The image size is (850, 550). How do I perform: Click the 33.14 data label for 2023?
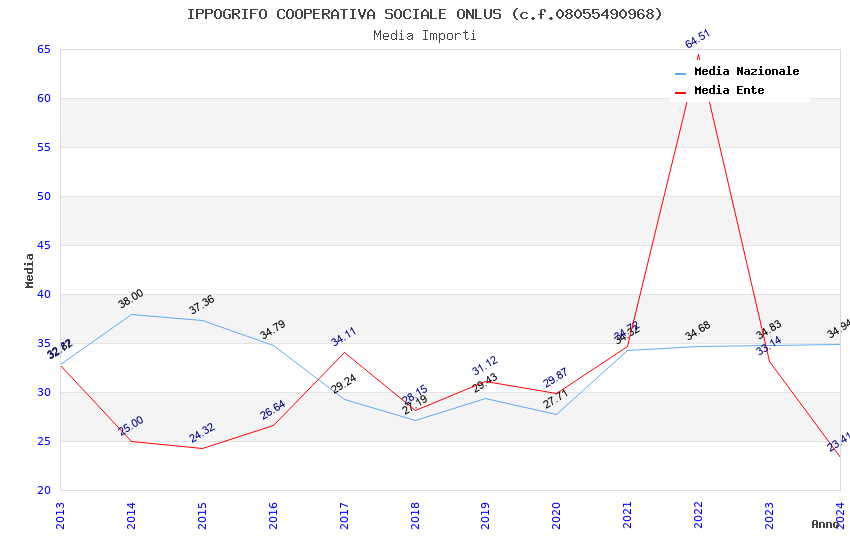click(x=769, y=346)
